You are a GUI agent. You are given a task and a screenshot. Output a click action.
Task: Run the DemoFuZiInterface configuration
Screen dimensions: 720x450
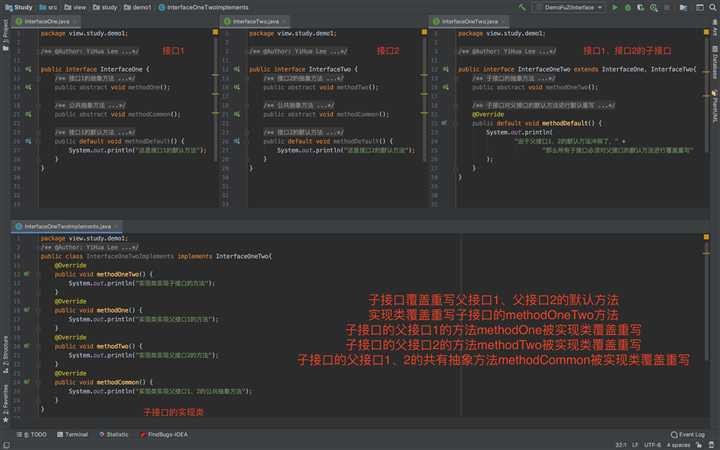[615, 7]
